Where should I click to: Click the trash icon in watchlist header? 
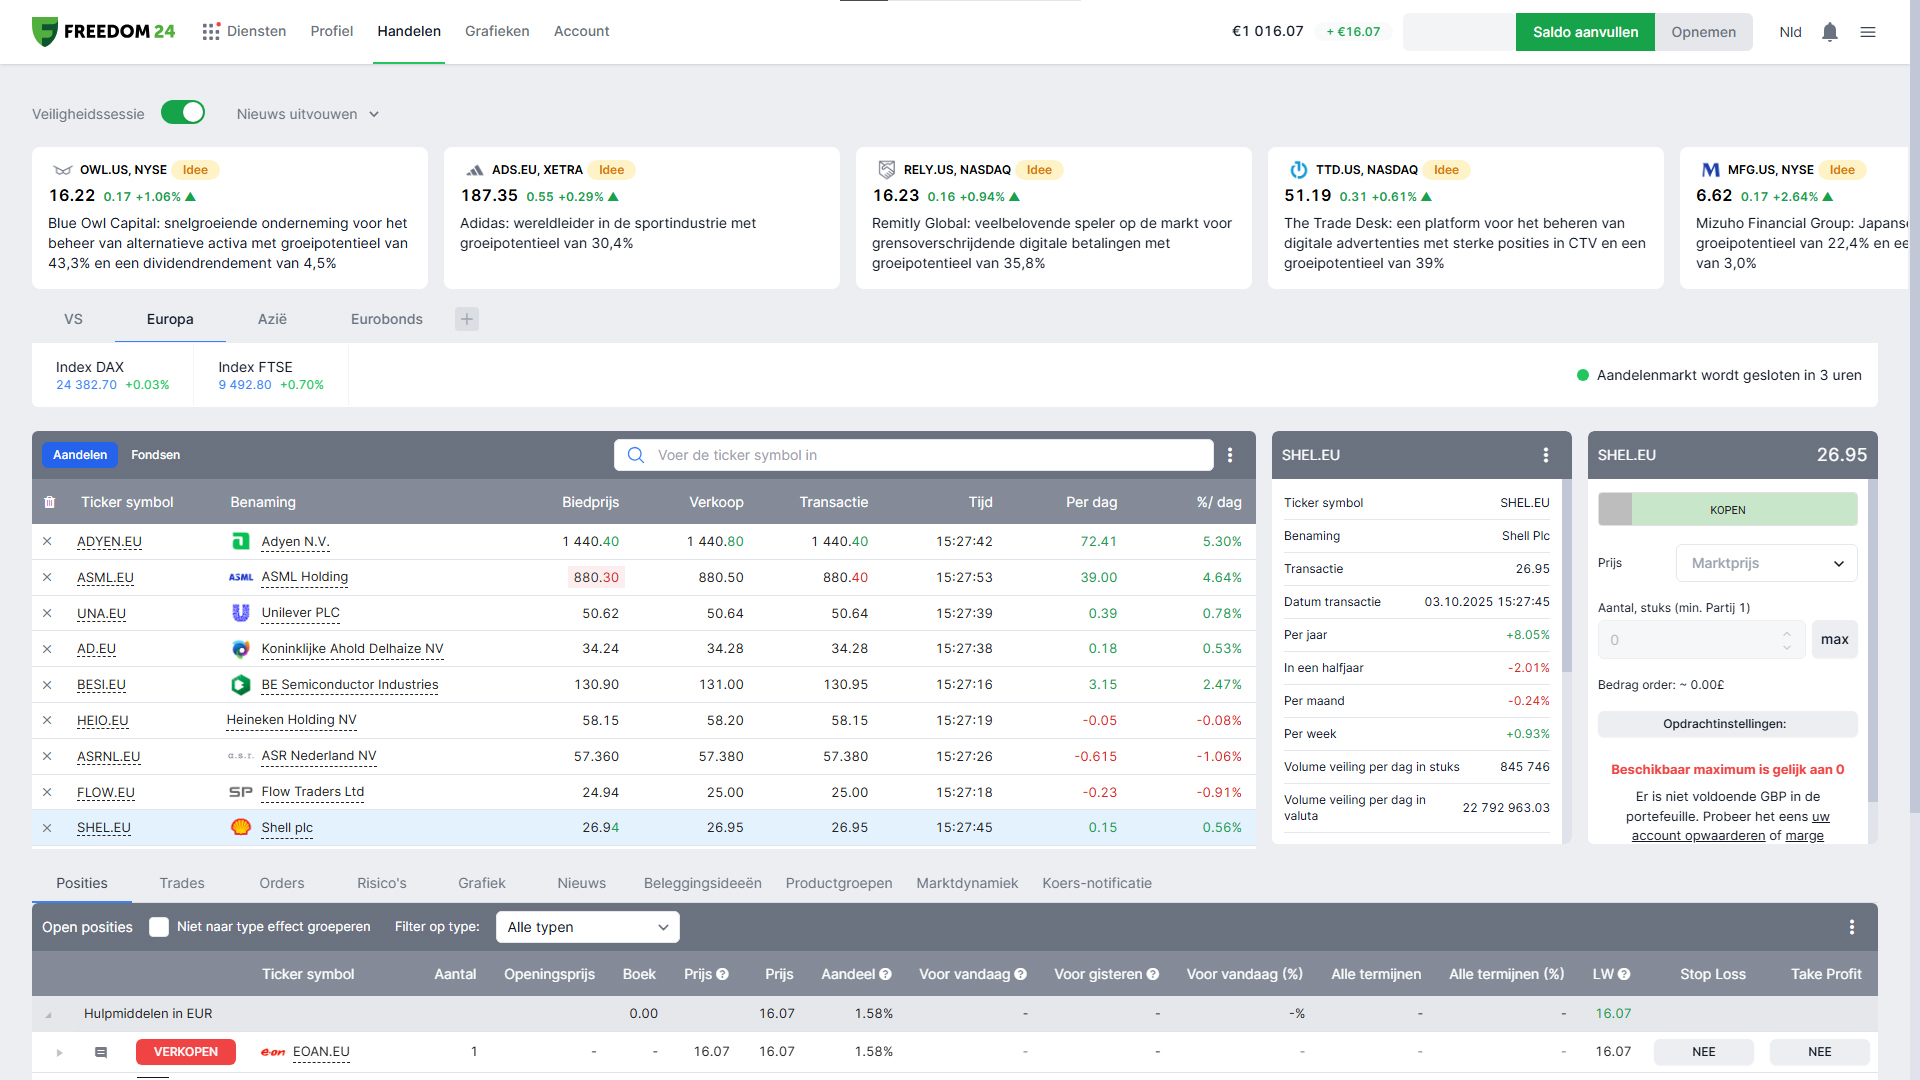click(x=50, y=502)
